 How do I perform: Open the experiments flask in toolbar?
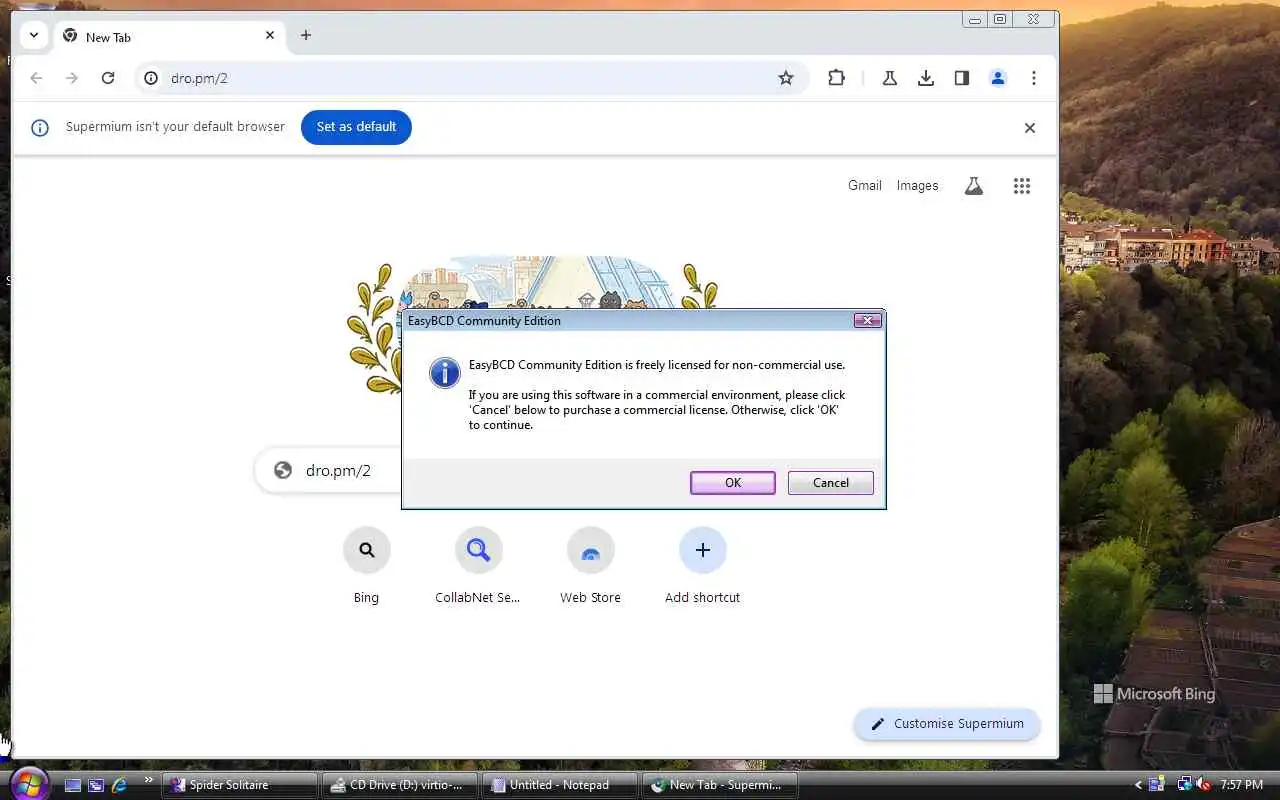tap(889, 78)
